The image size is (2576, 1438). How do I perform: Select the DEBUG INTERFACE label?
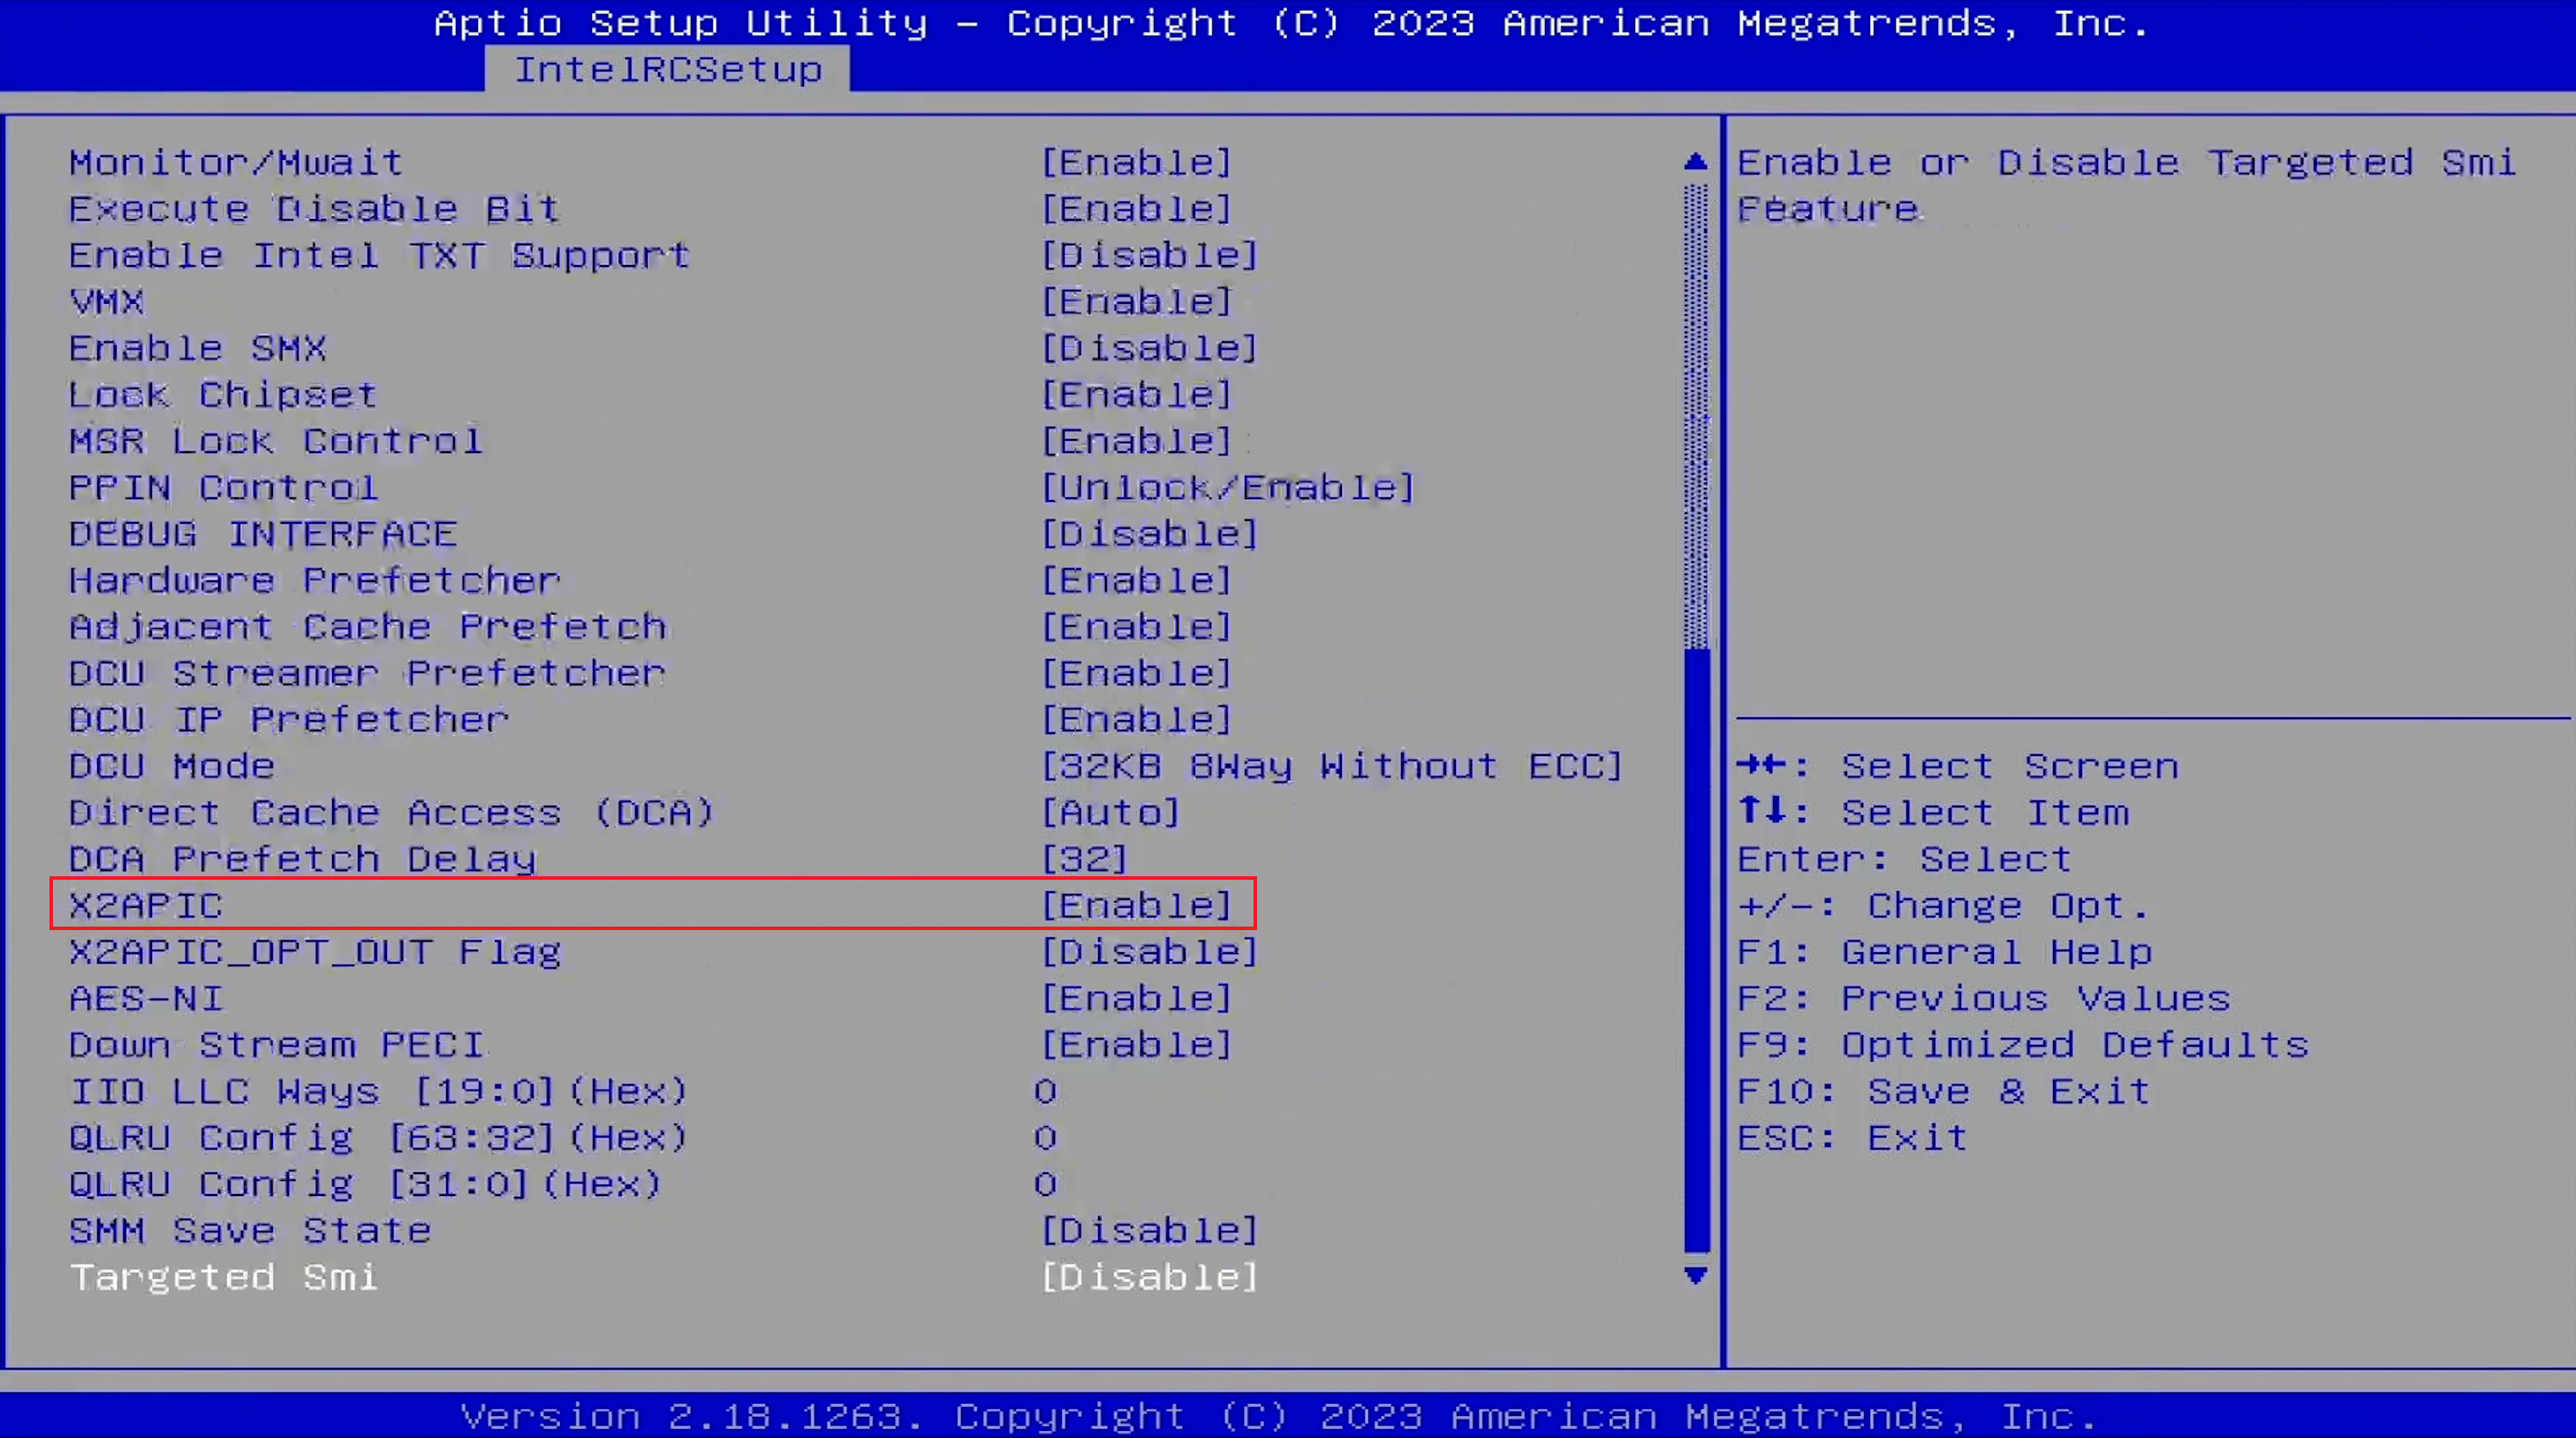tap(263, 534)
